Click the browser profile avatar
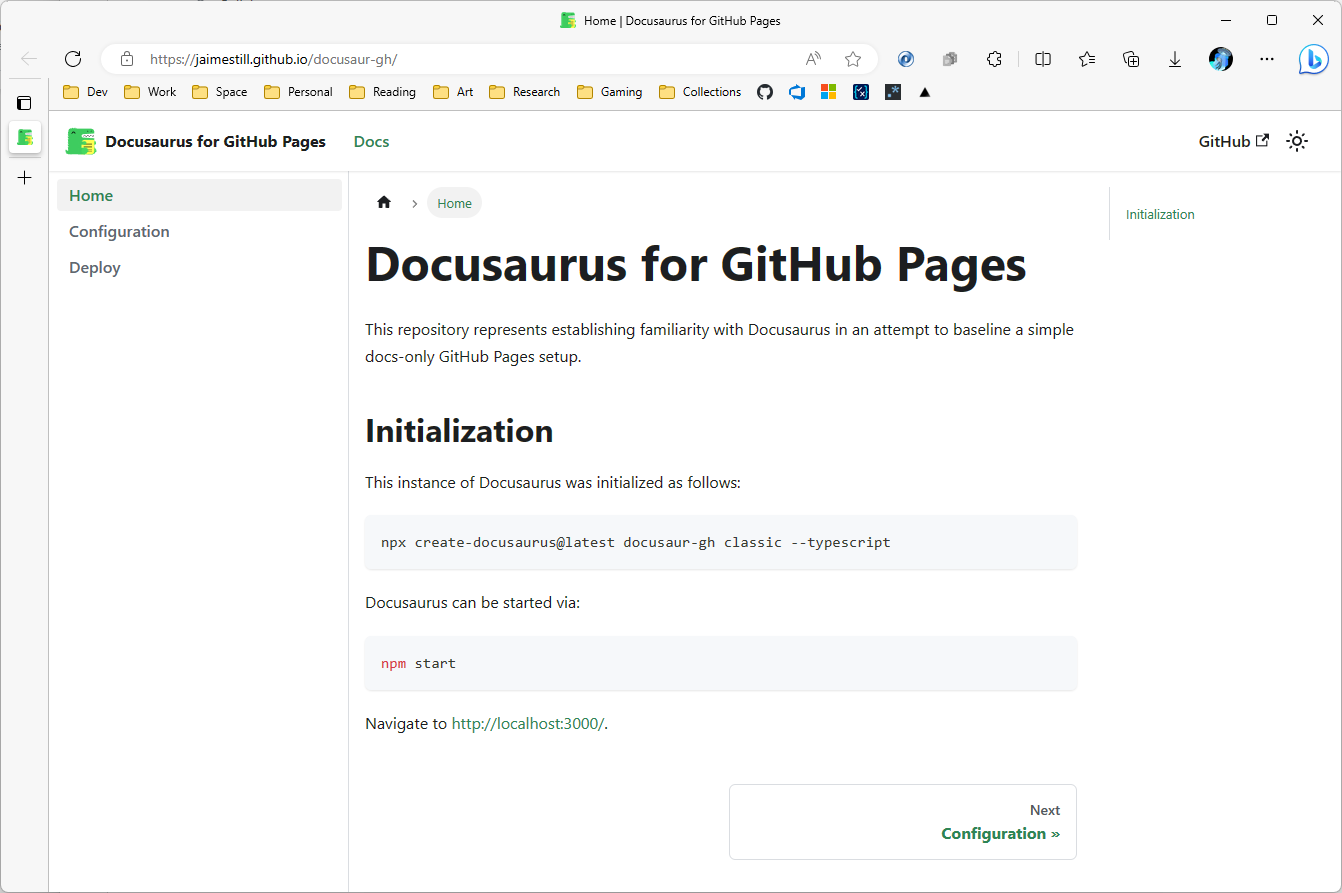Screen dimensions: 1342x893 pyautogui.click(x=1221, y=59)
